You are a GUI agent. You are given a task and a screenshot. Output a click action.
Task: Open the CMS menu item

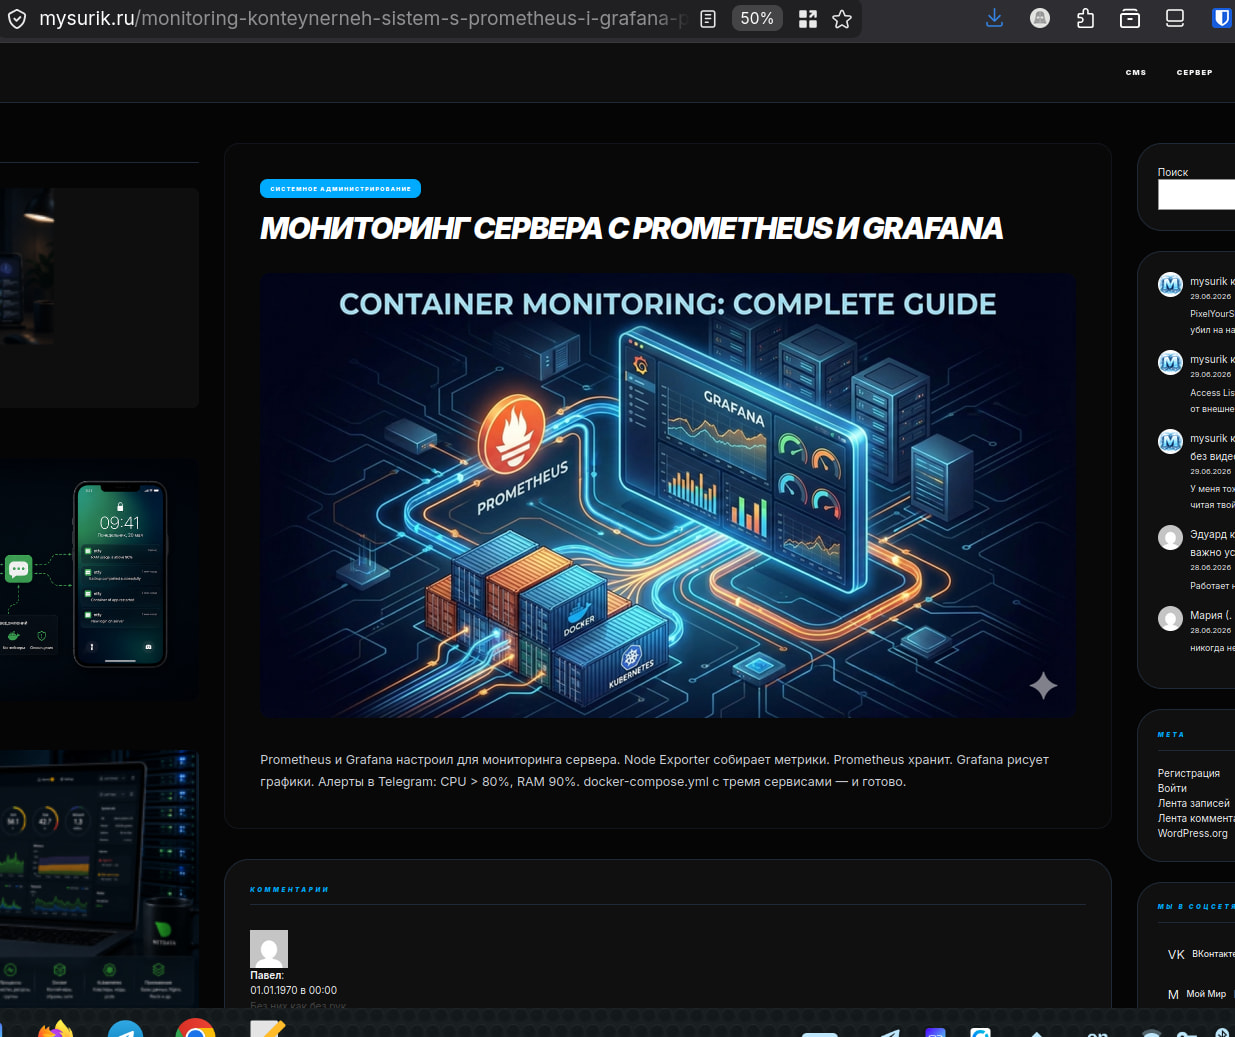(x=1136, y=72)
